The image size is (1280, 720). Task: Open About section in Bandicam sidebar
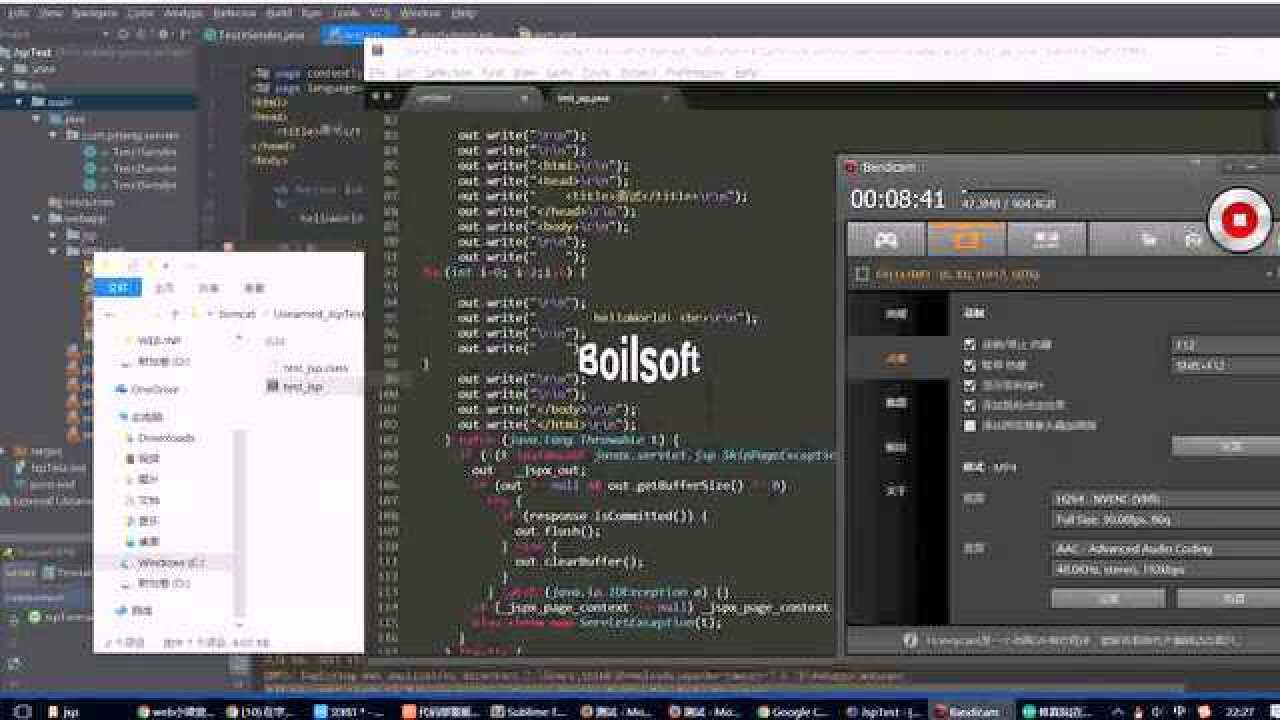[x=897, y=490]
